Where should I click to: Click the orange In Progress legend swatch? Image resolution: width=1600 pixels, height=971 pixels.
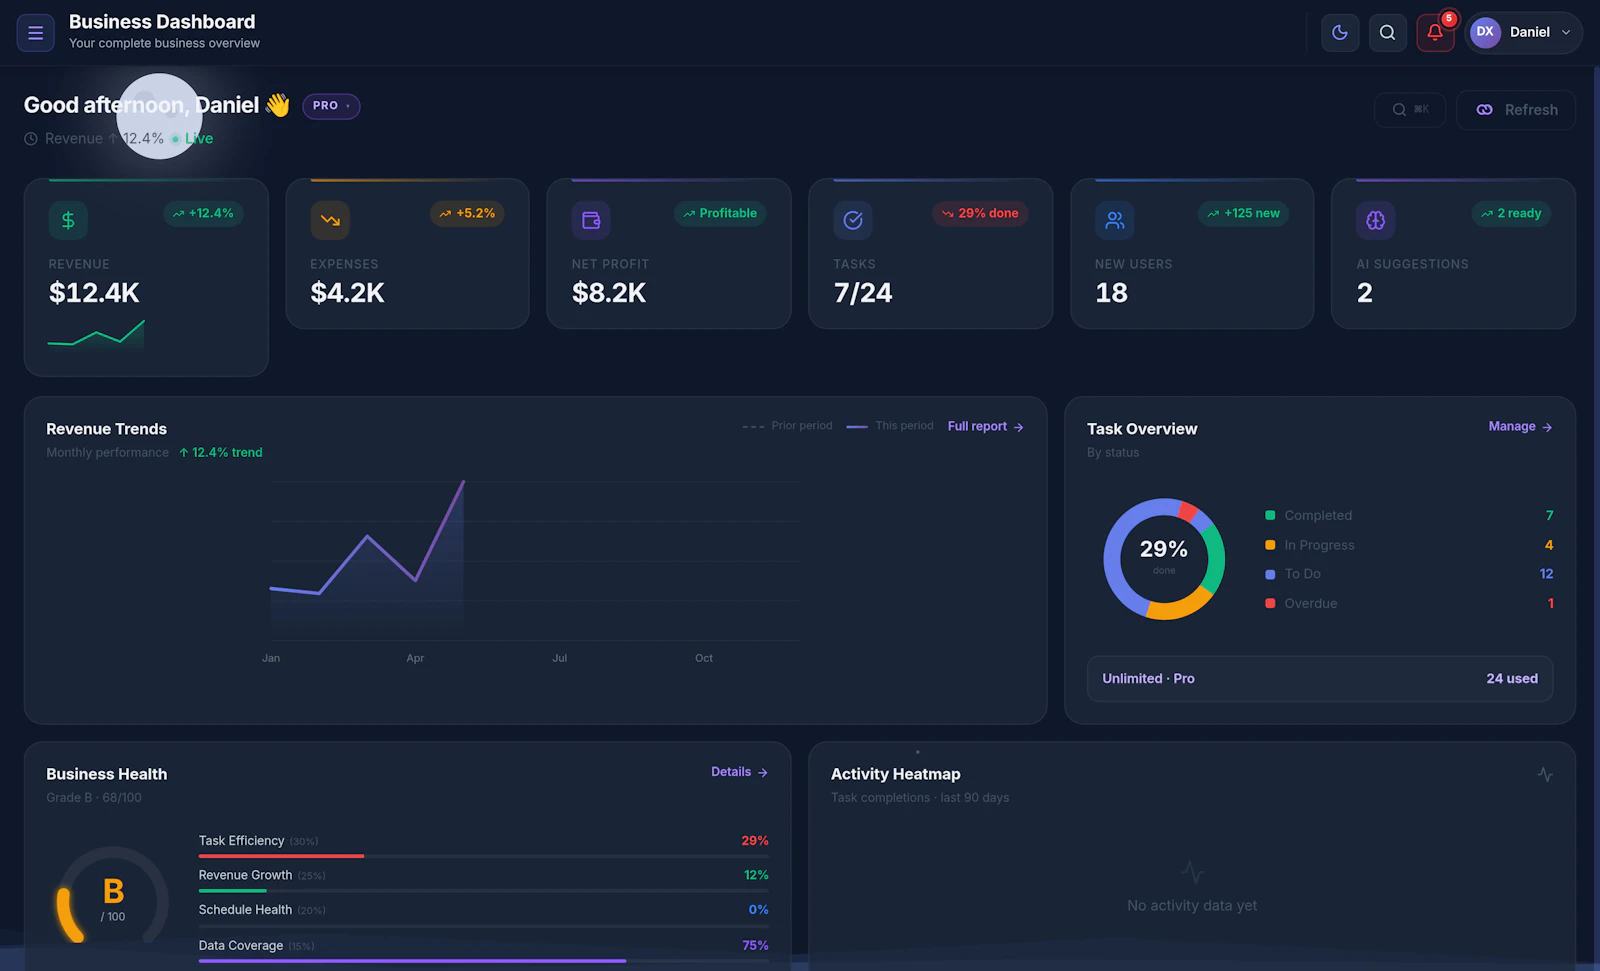click(x=1270, y=545)
